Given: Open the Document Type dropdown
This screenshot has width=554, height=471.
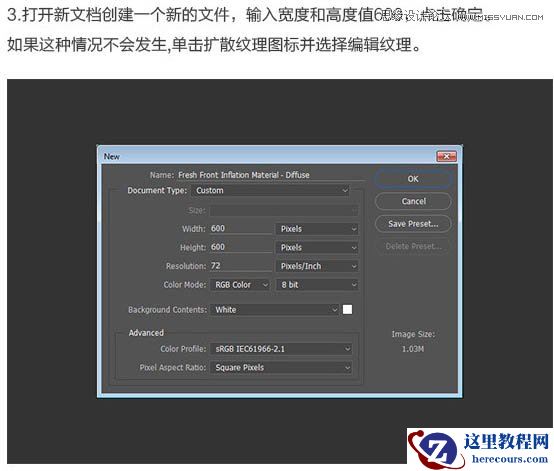Looking at the screenshot, I should [271, 191].
